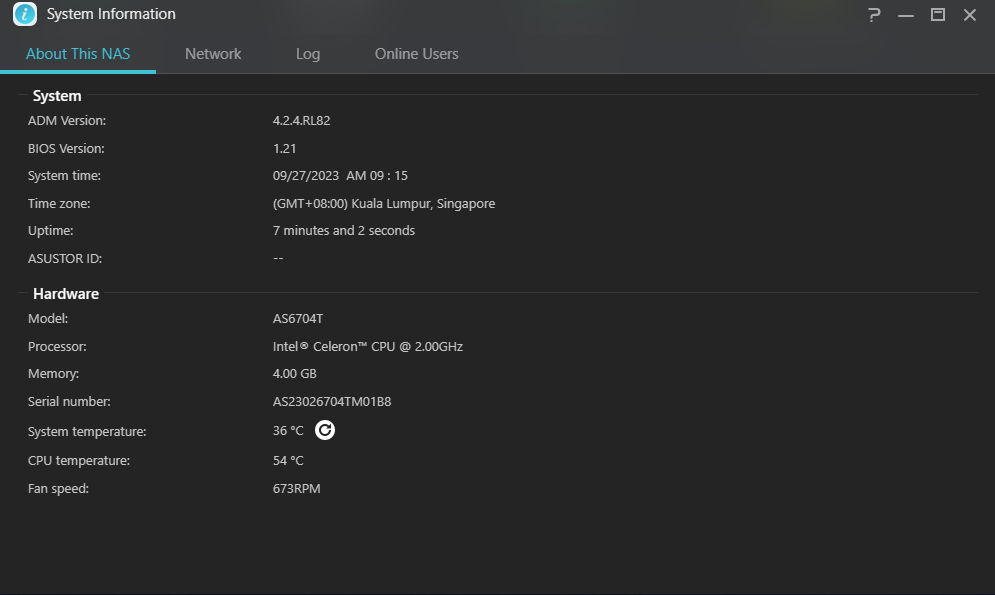The height and width of the screenshot is (595, 995).
Task: Click the Hardware section heading
Action: pos(66,294)
